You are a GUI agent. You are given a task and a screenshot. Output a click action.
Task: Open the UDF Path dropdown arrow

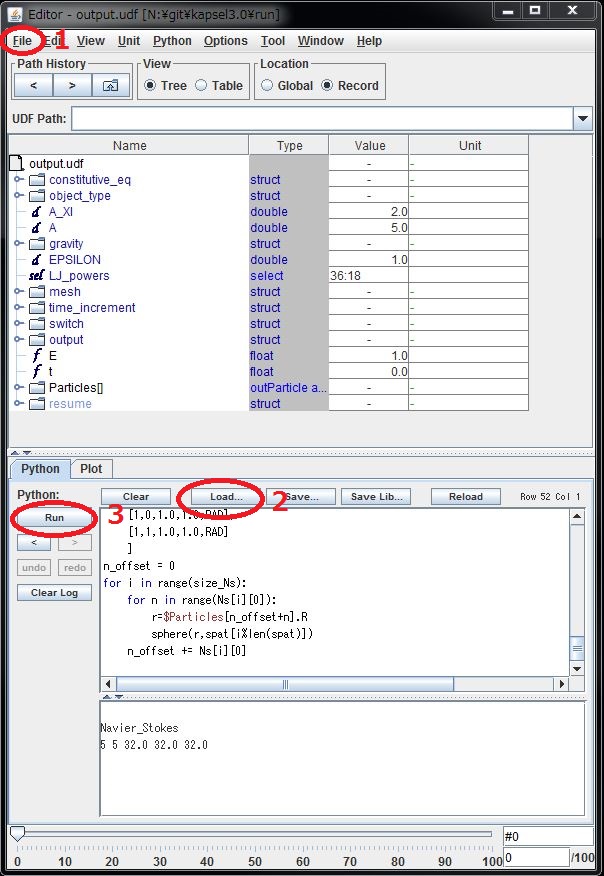point(583,119)
